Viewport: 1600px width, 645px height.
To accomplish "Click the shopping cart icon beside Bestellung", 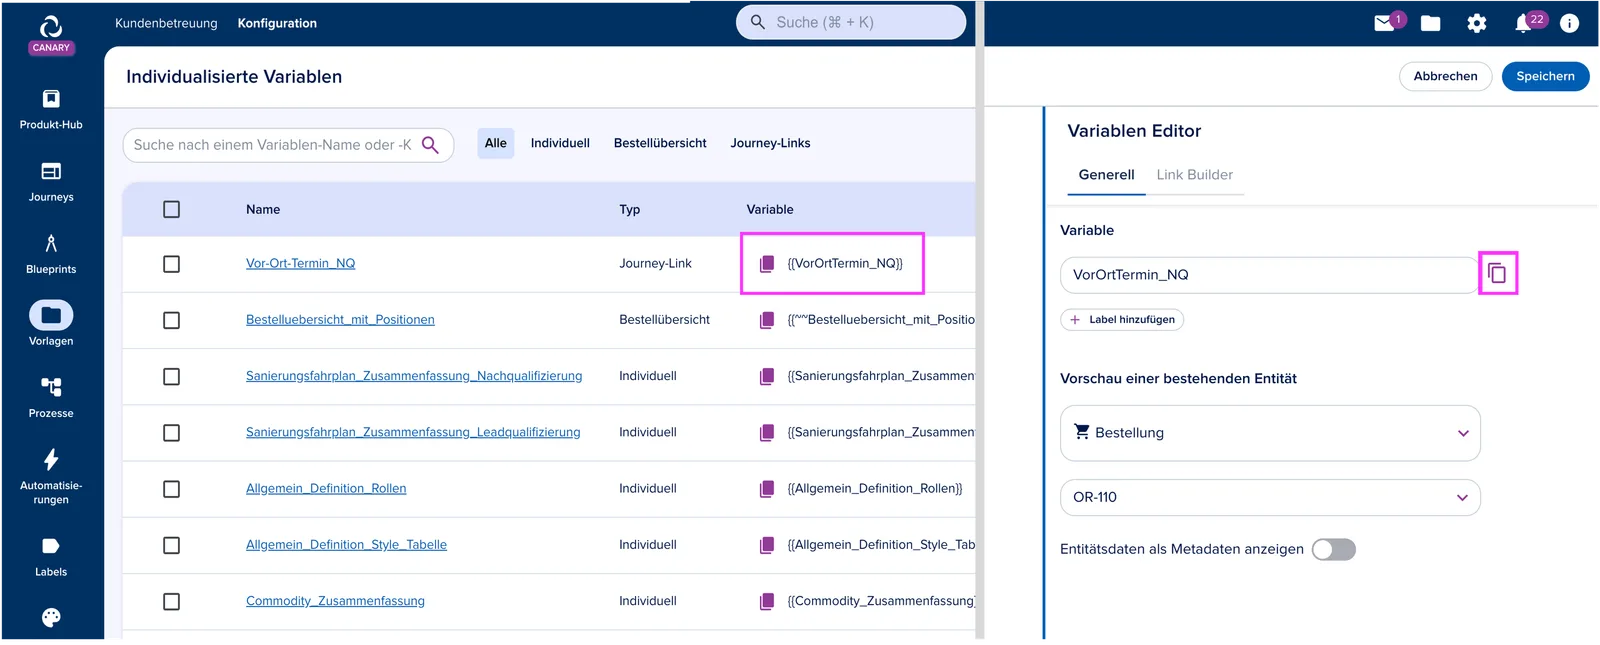I will 1081,432.
